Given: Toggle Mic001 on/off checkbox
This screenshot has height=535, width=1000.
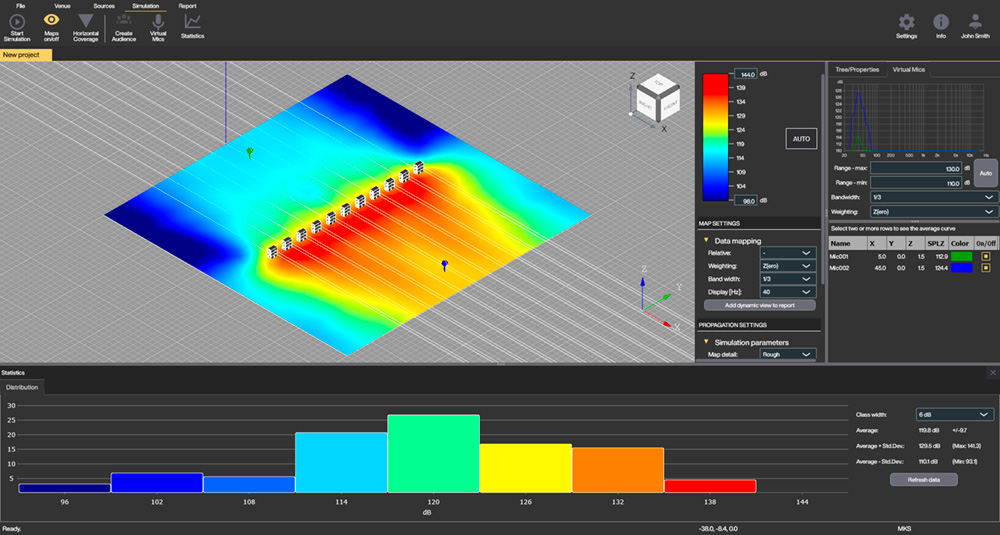Looking at the screenshot, I should pyautogui.click(x=985, y=255).
